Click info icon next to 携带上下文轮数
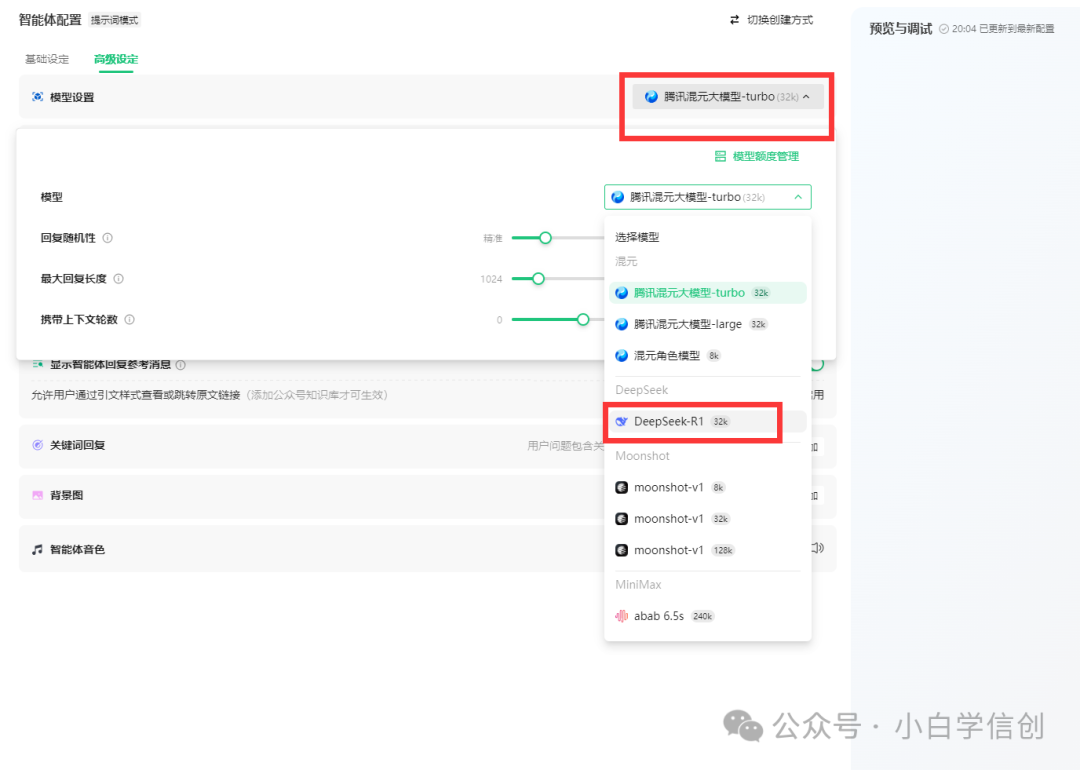 click(x=129, y=320)
